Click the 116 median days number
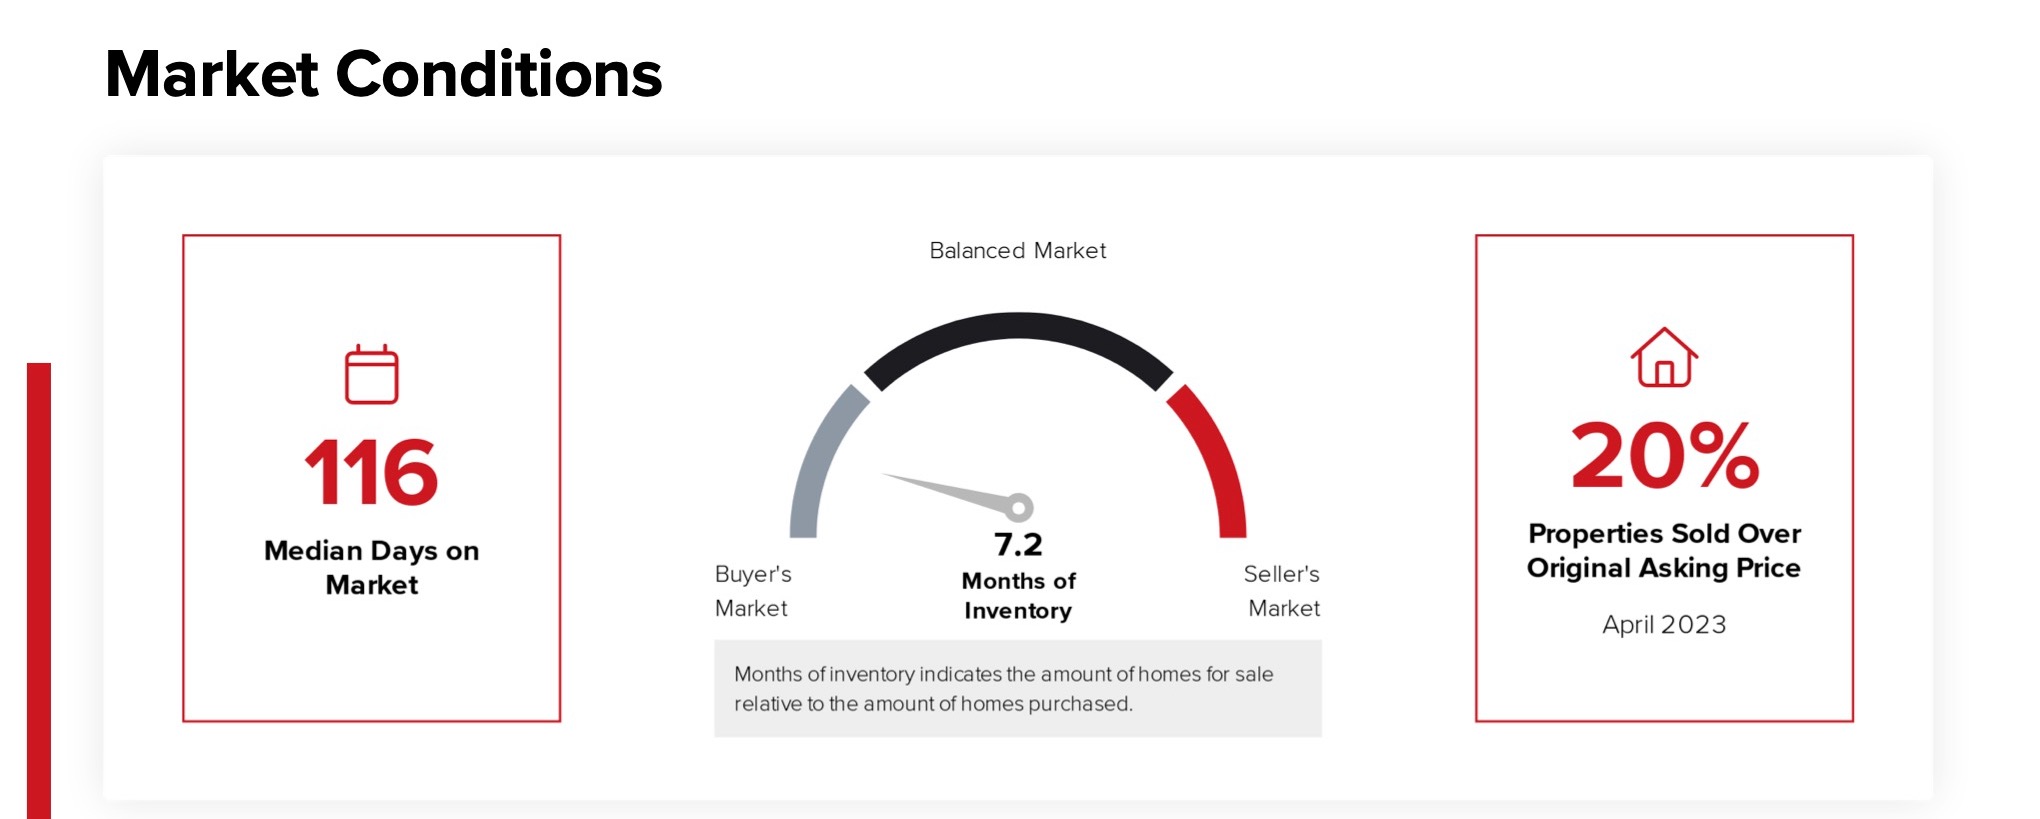The height and width of the screenshot is (819, 2040). click(x=371, y=472)
